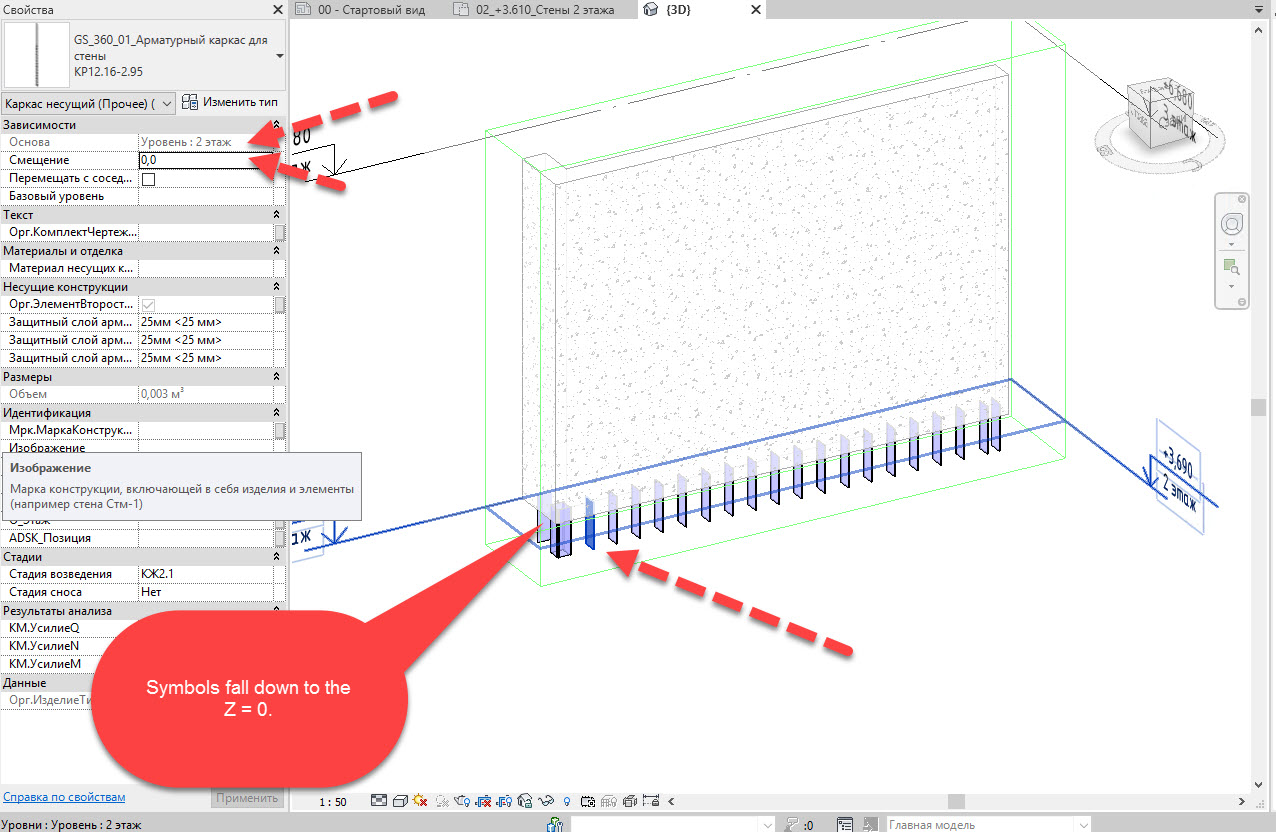Screen dimensions: 1276x832
Task: Open the Design Options icon in status bar
Action: pyautogui.click(x=845, y=825)
